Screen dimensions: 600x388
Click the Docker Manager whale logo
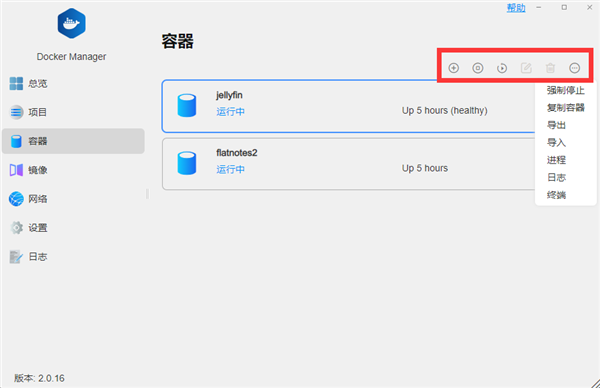click(72, 23)
